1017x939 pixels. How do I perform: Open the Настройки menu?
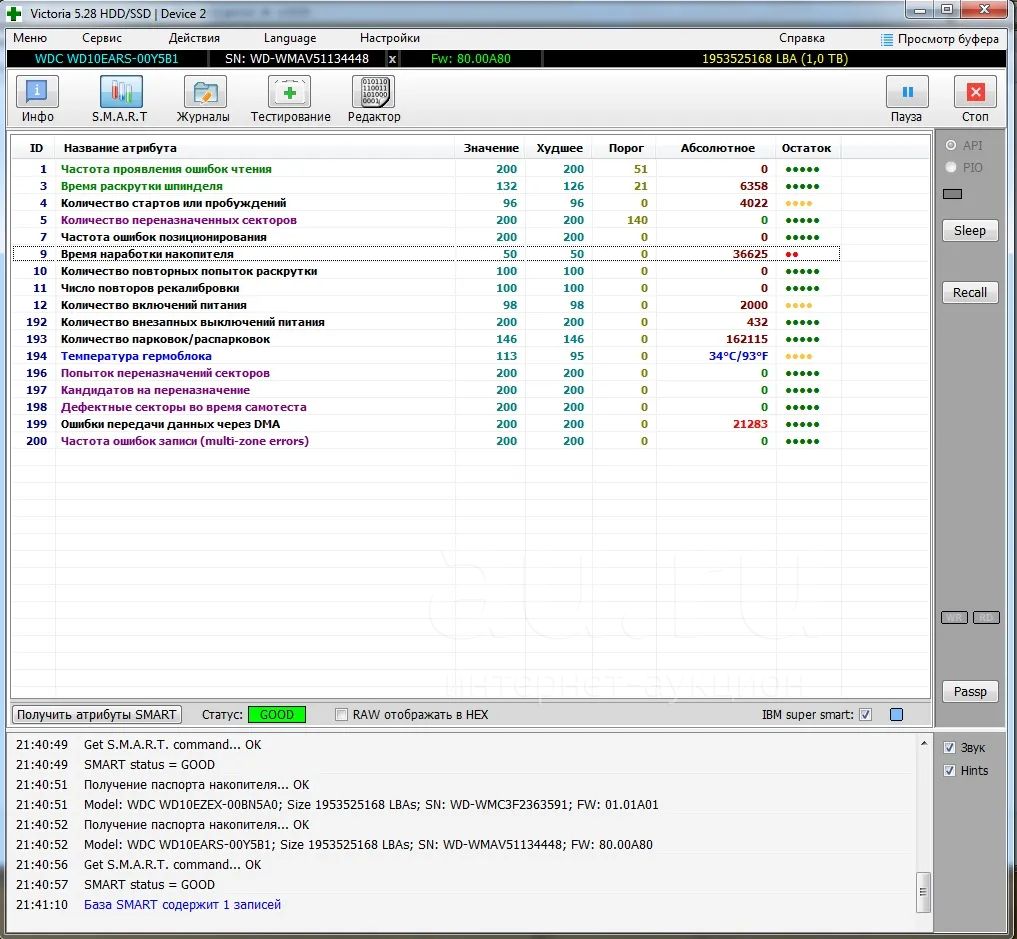[390, 38]
